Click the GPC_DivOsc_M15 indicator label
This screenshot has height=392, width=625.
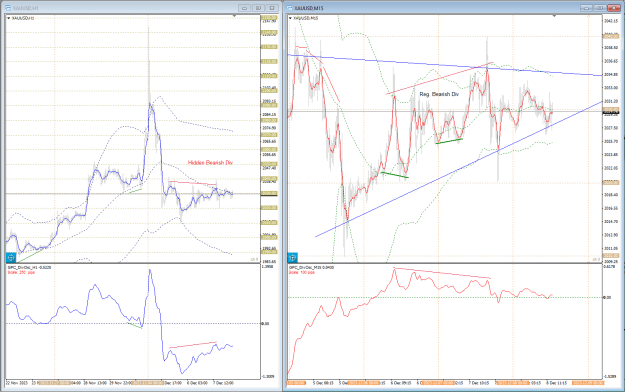click(x=311, y=267)
